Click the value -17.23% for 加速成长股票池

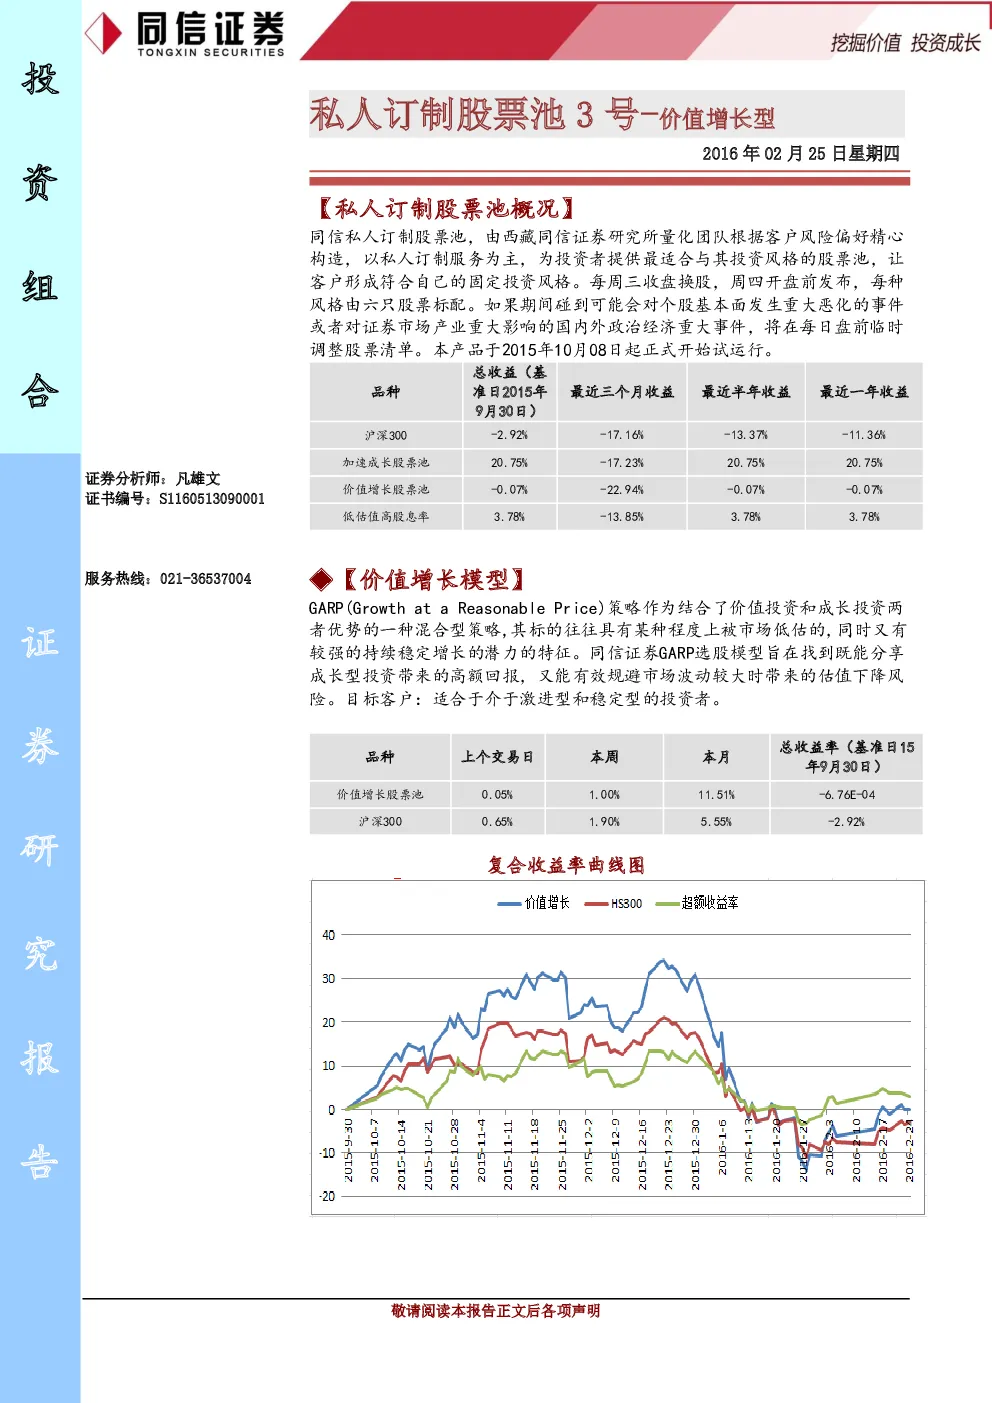(622, 462)
